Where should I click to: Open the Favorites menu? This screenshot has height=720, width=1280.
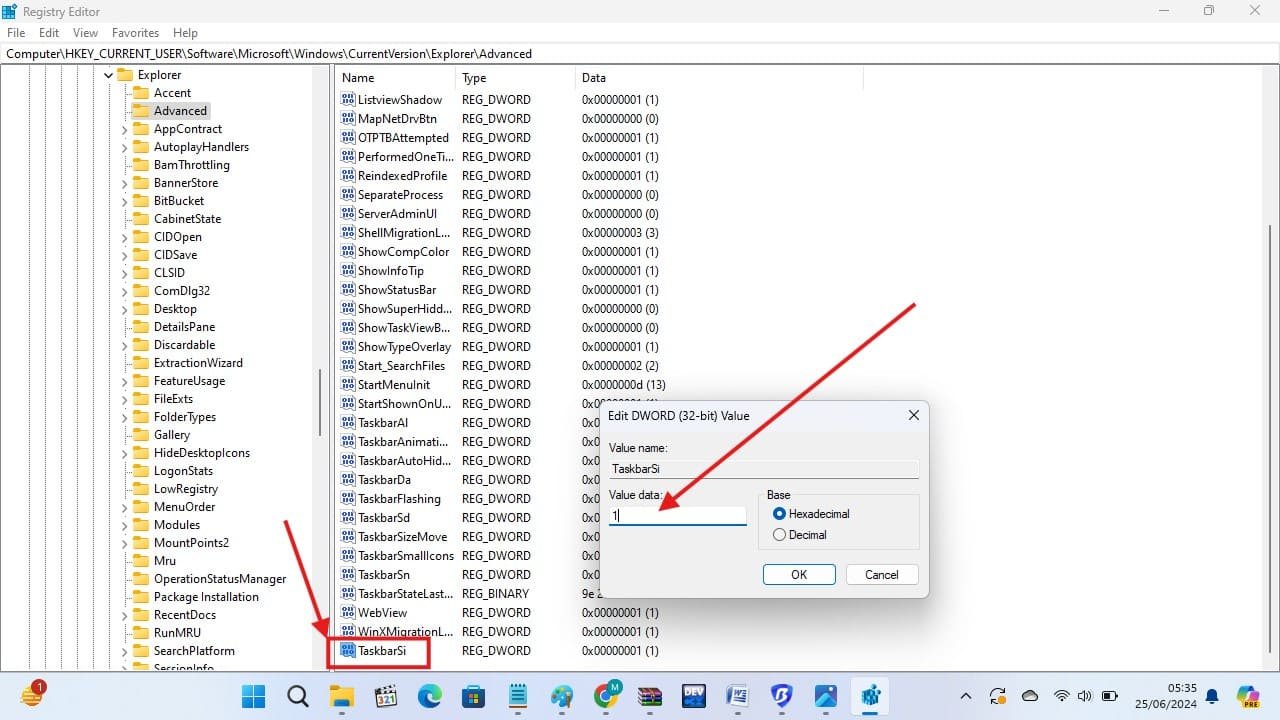pyautogui.click(x=135, y=32)
